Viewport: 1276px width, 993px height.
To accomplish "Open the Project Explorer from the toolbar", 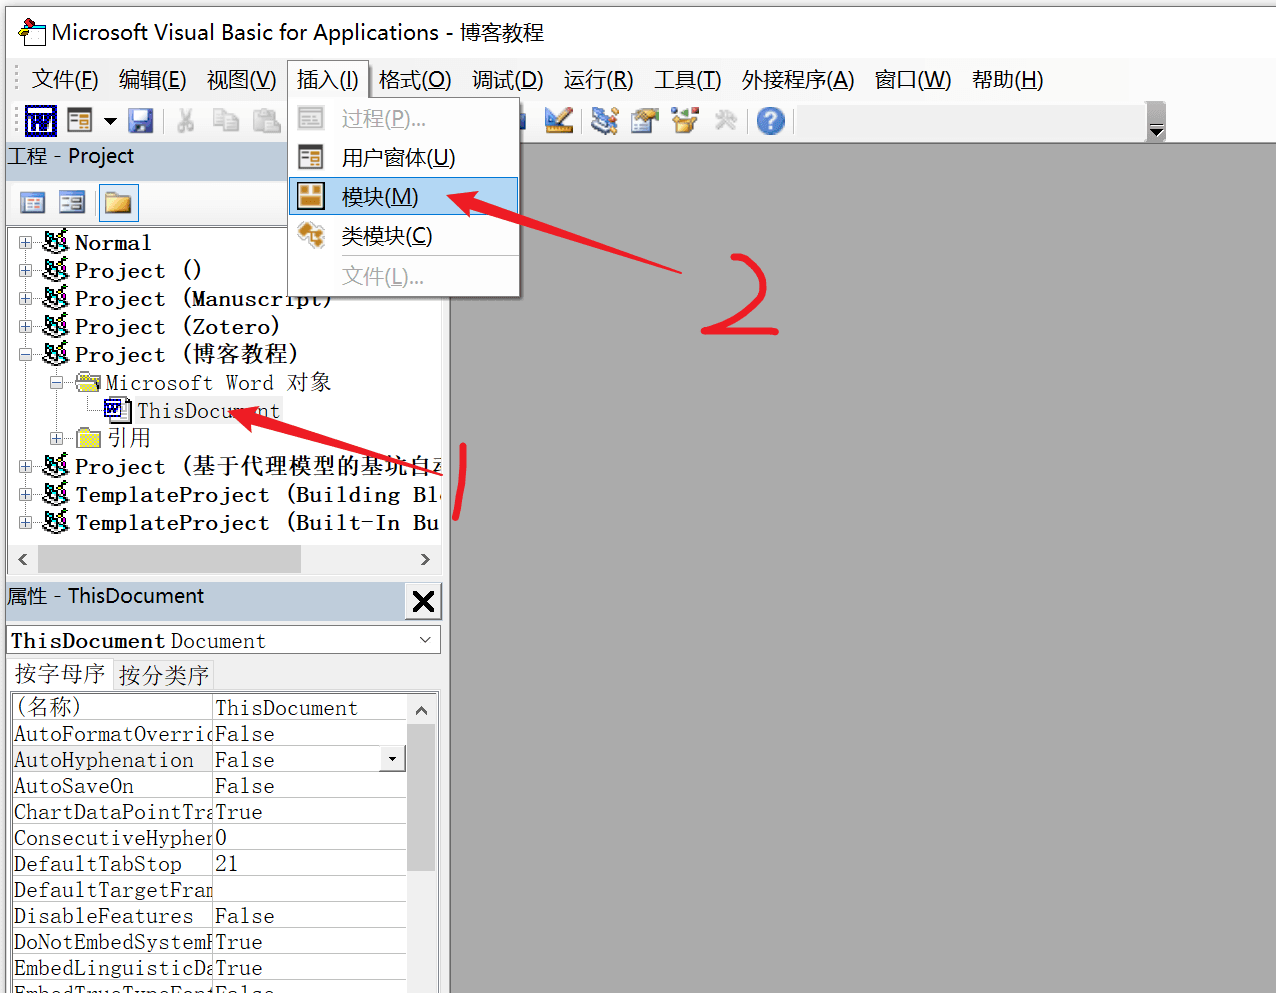I will tap(604, 121).
